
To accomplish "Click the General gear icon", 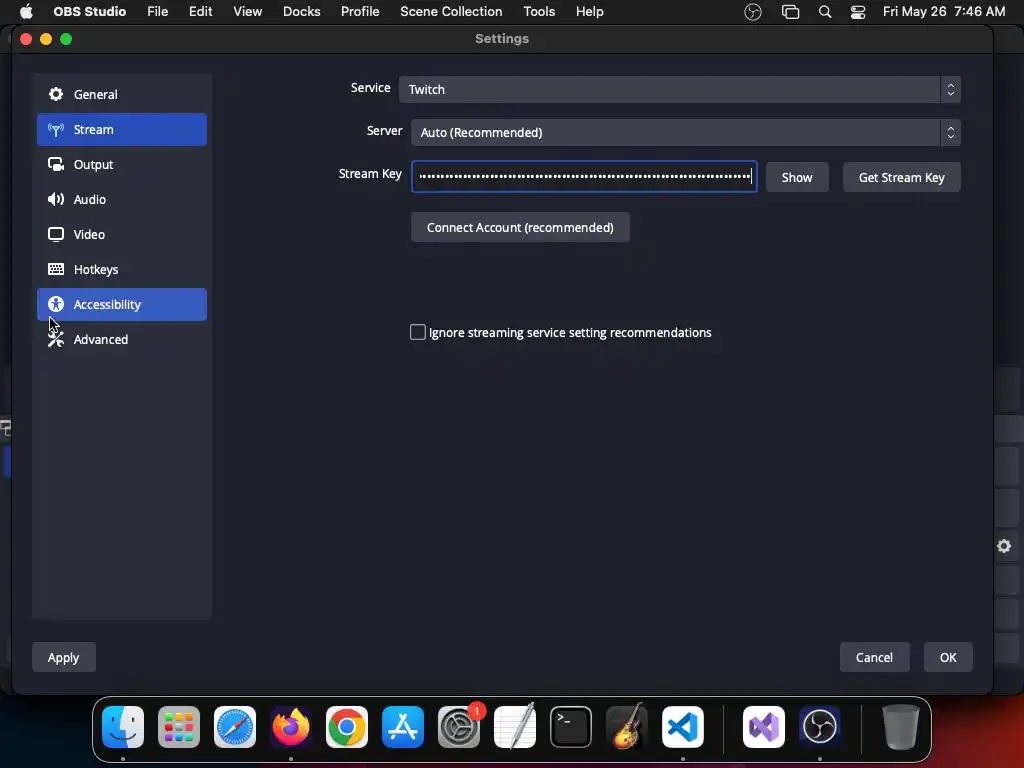I will [56, 94].
